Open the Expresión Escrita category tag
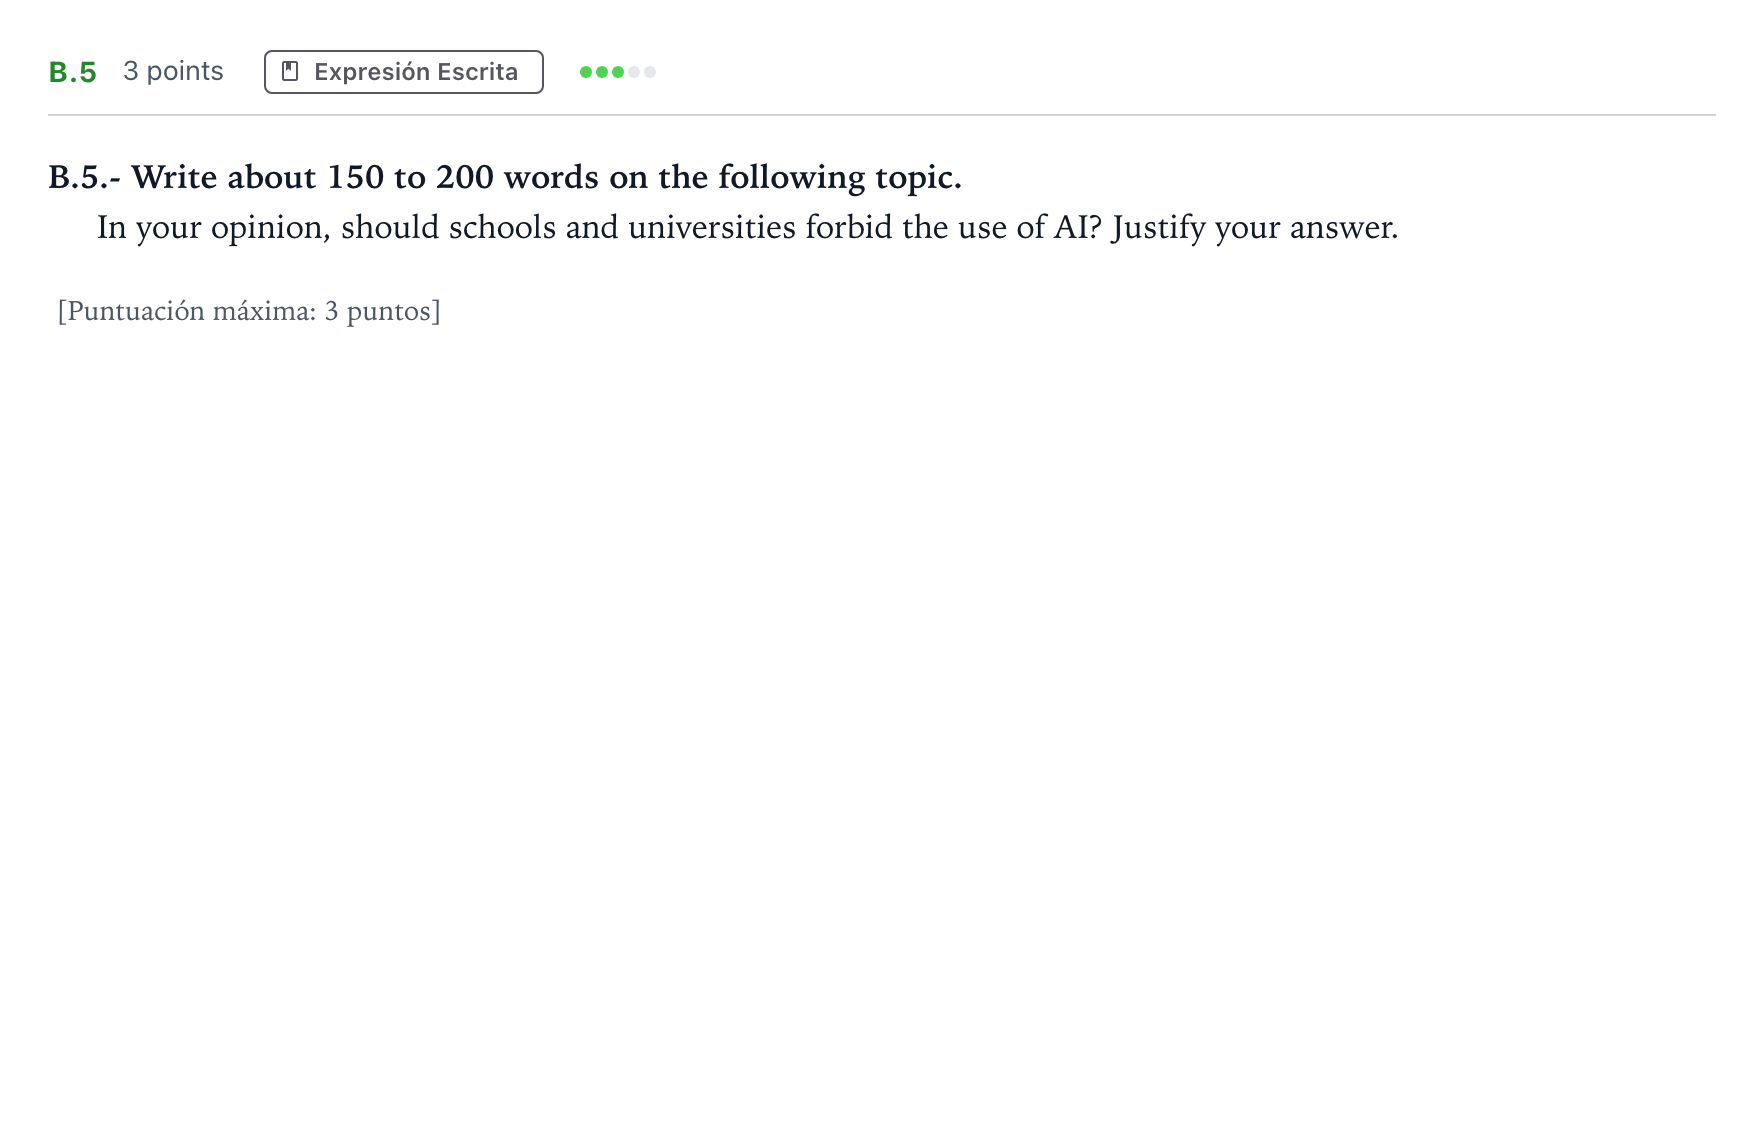 pos(404,72)
